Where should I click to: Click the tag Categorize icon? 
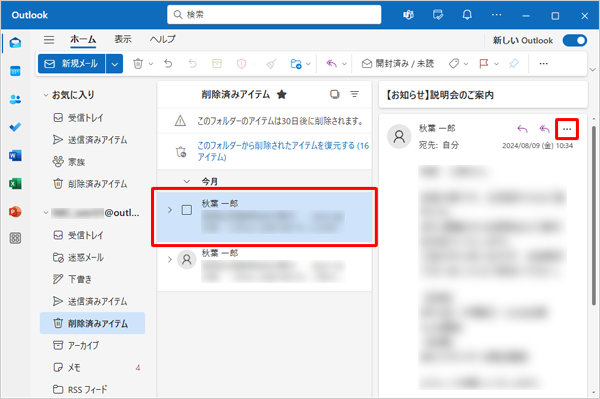click(x=454, y=64)
